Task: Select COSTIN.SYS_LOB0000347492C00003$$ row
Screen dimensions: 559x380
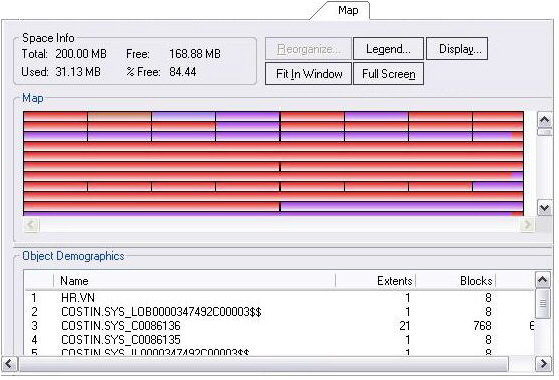Action: coord(279,312)
